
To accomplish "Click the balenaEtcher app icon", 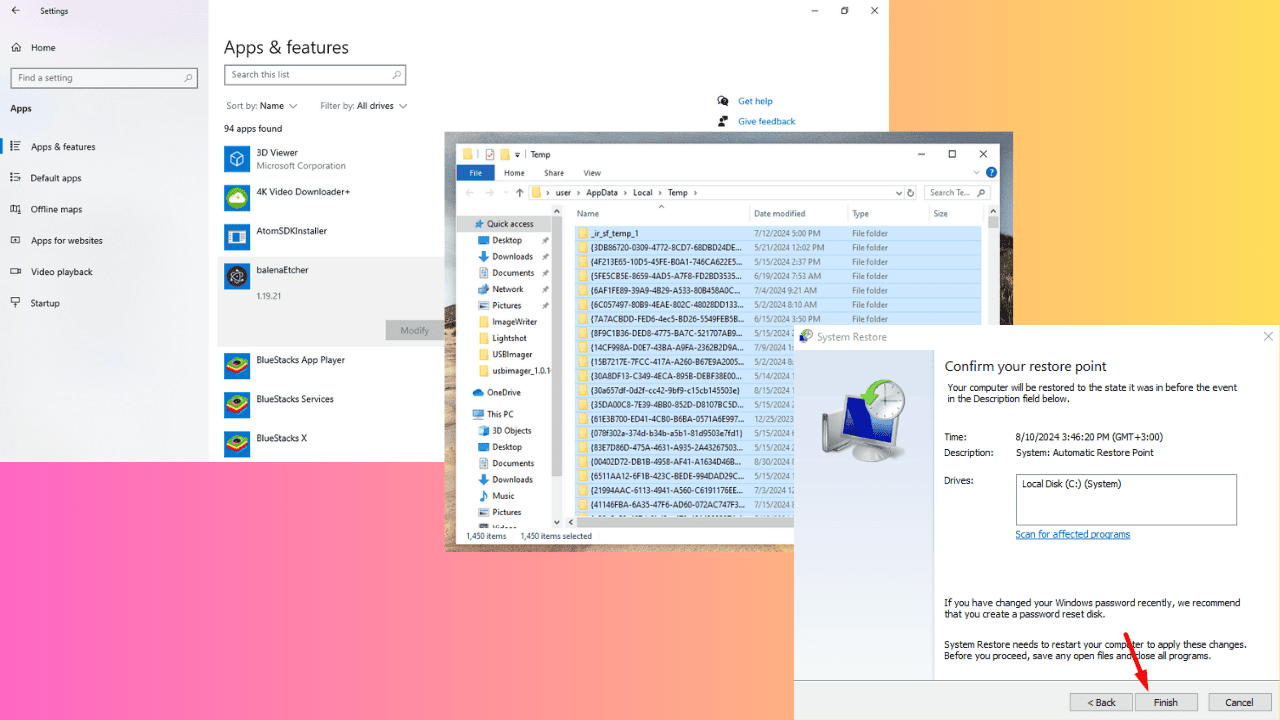I will (237, 276).
